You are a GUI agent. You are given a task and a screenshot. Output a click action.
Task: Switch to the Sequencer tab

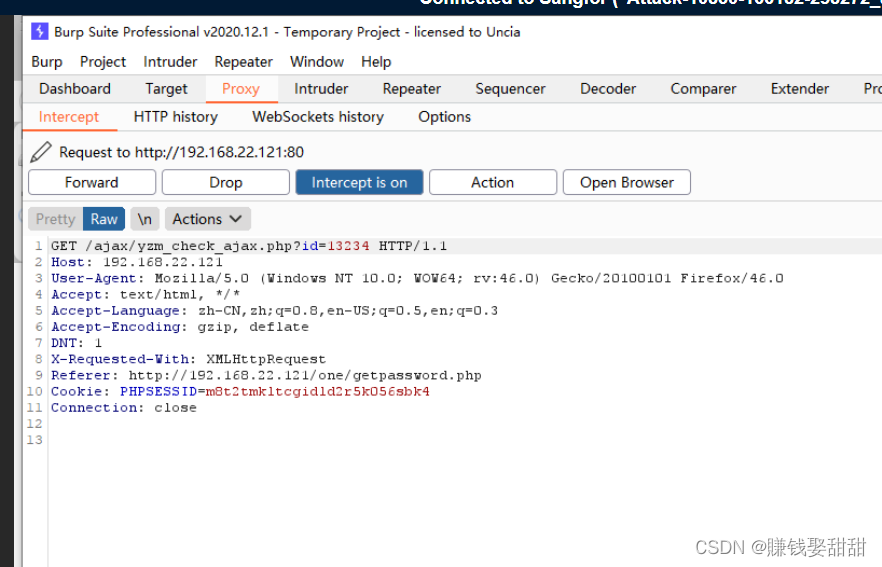[510, 89]
